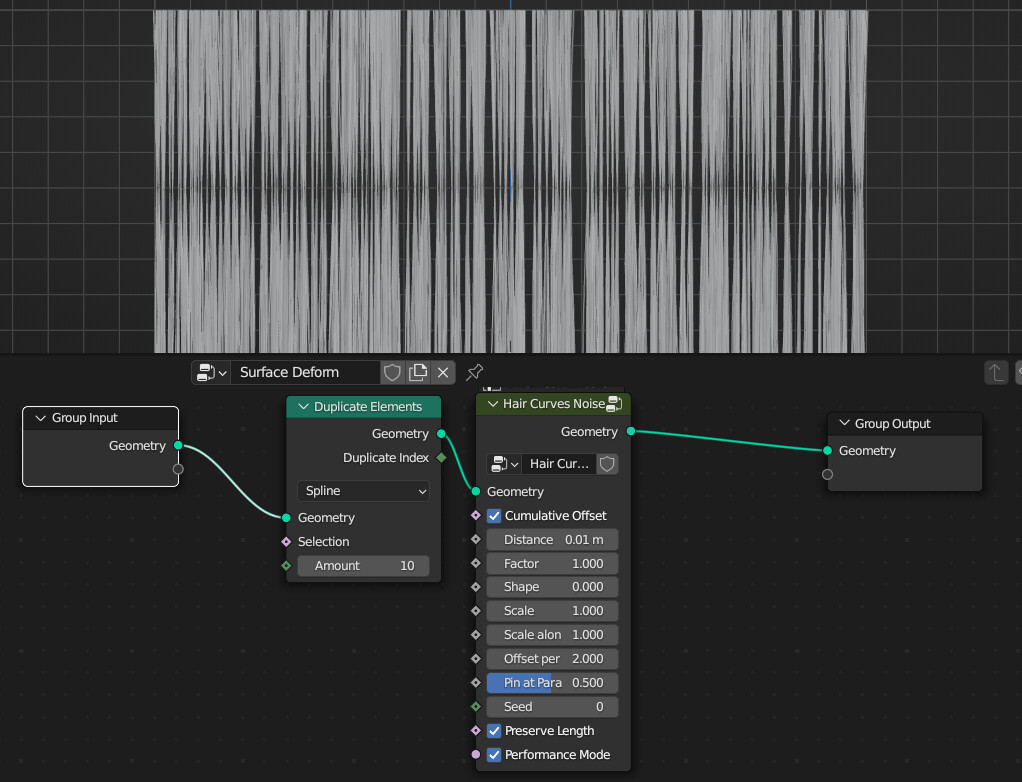Screen dimensions: 1022x782
Task: Click the go-to-parent-tree arrow icon at top right
Action: point(996,371)
